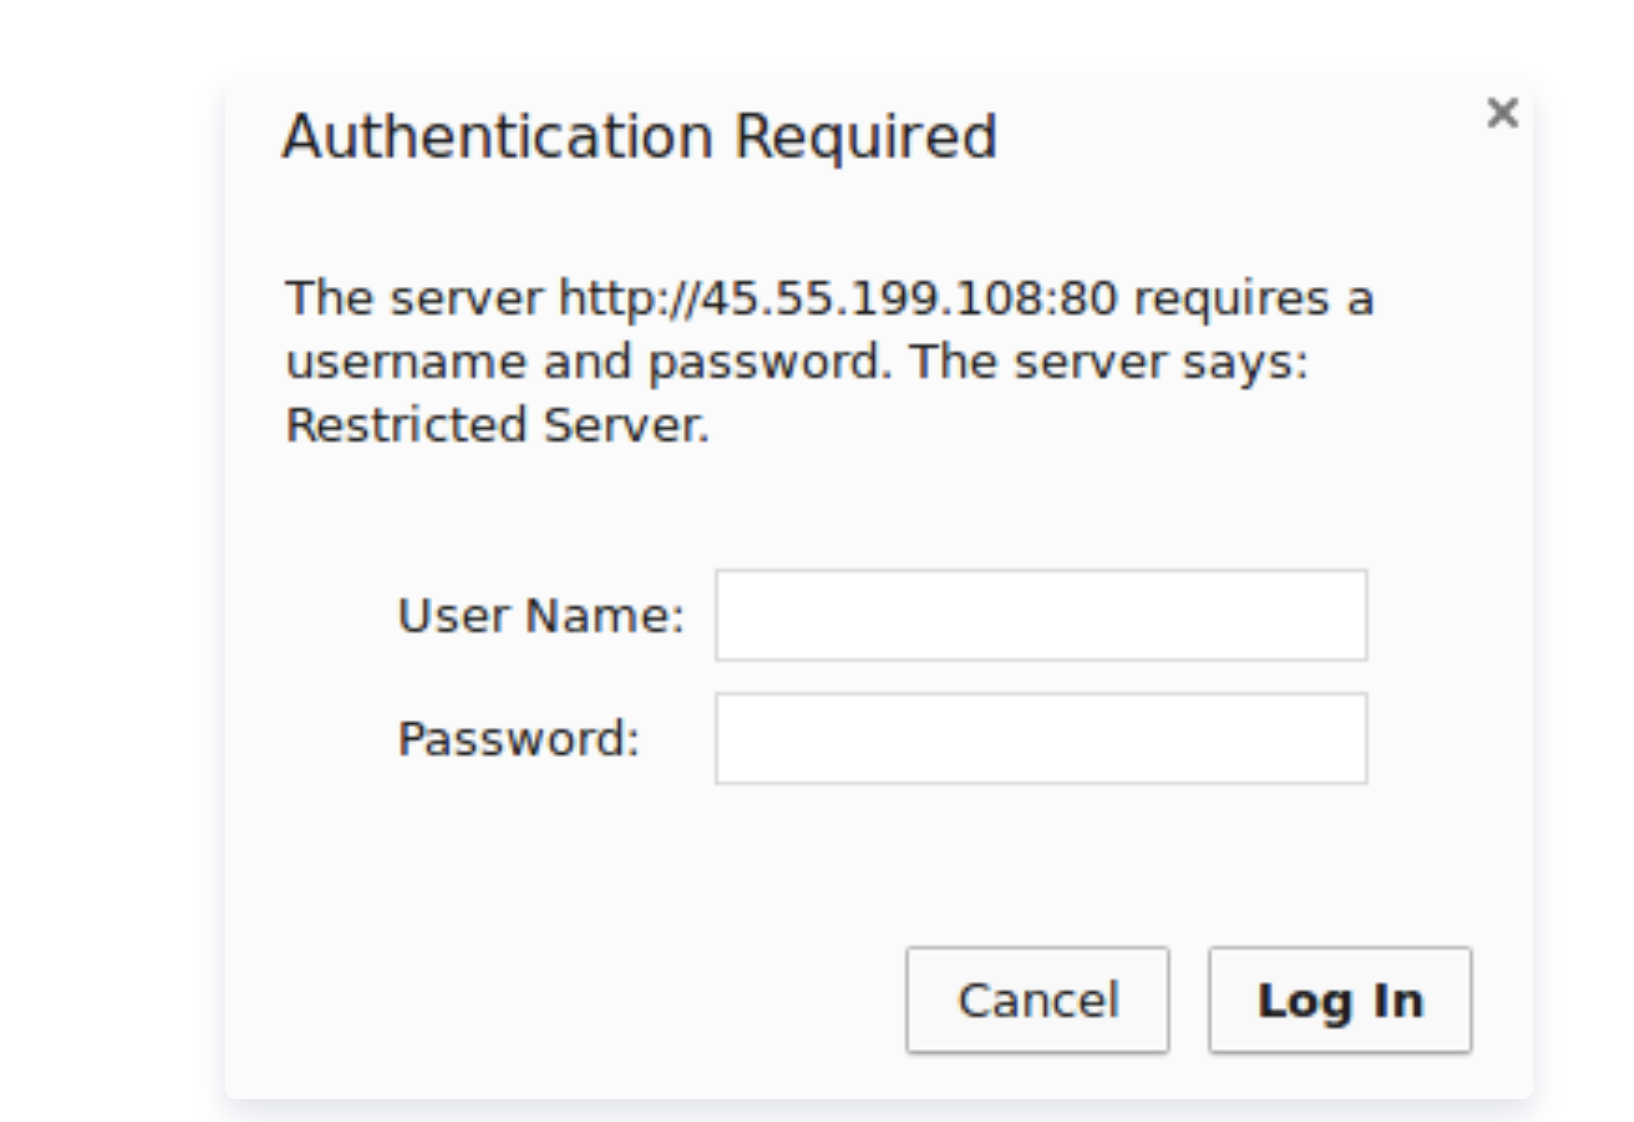Activate the field beside 'Password:'
This screenshot has height=1122, width=1634.
pos(1040,738)
